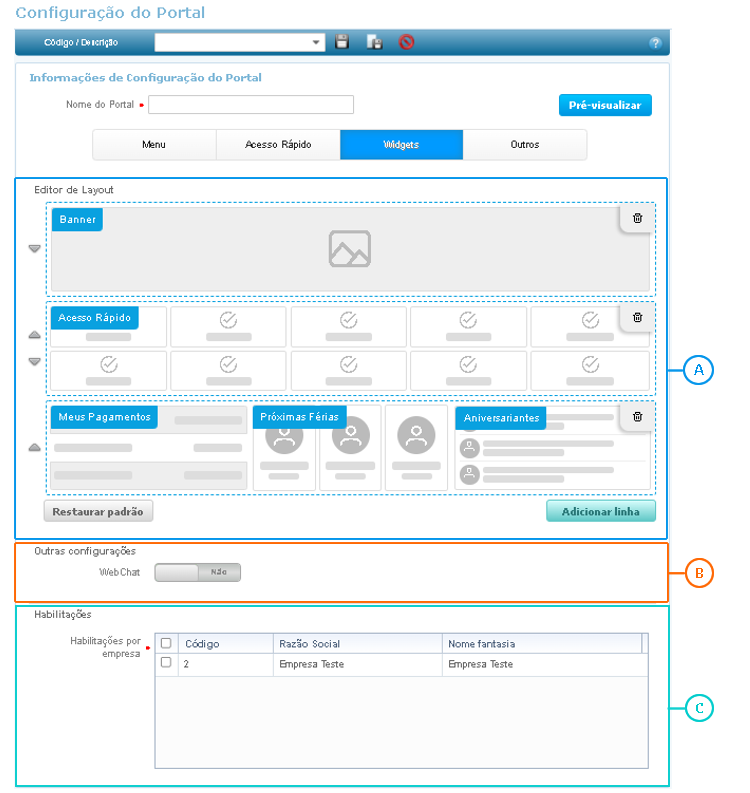Move Acesso Rápido row down with arrow

tap(35, 361)
